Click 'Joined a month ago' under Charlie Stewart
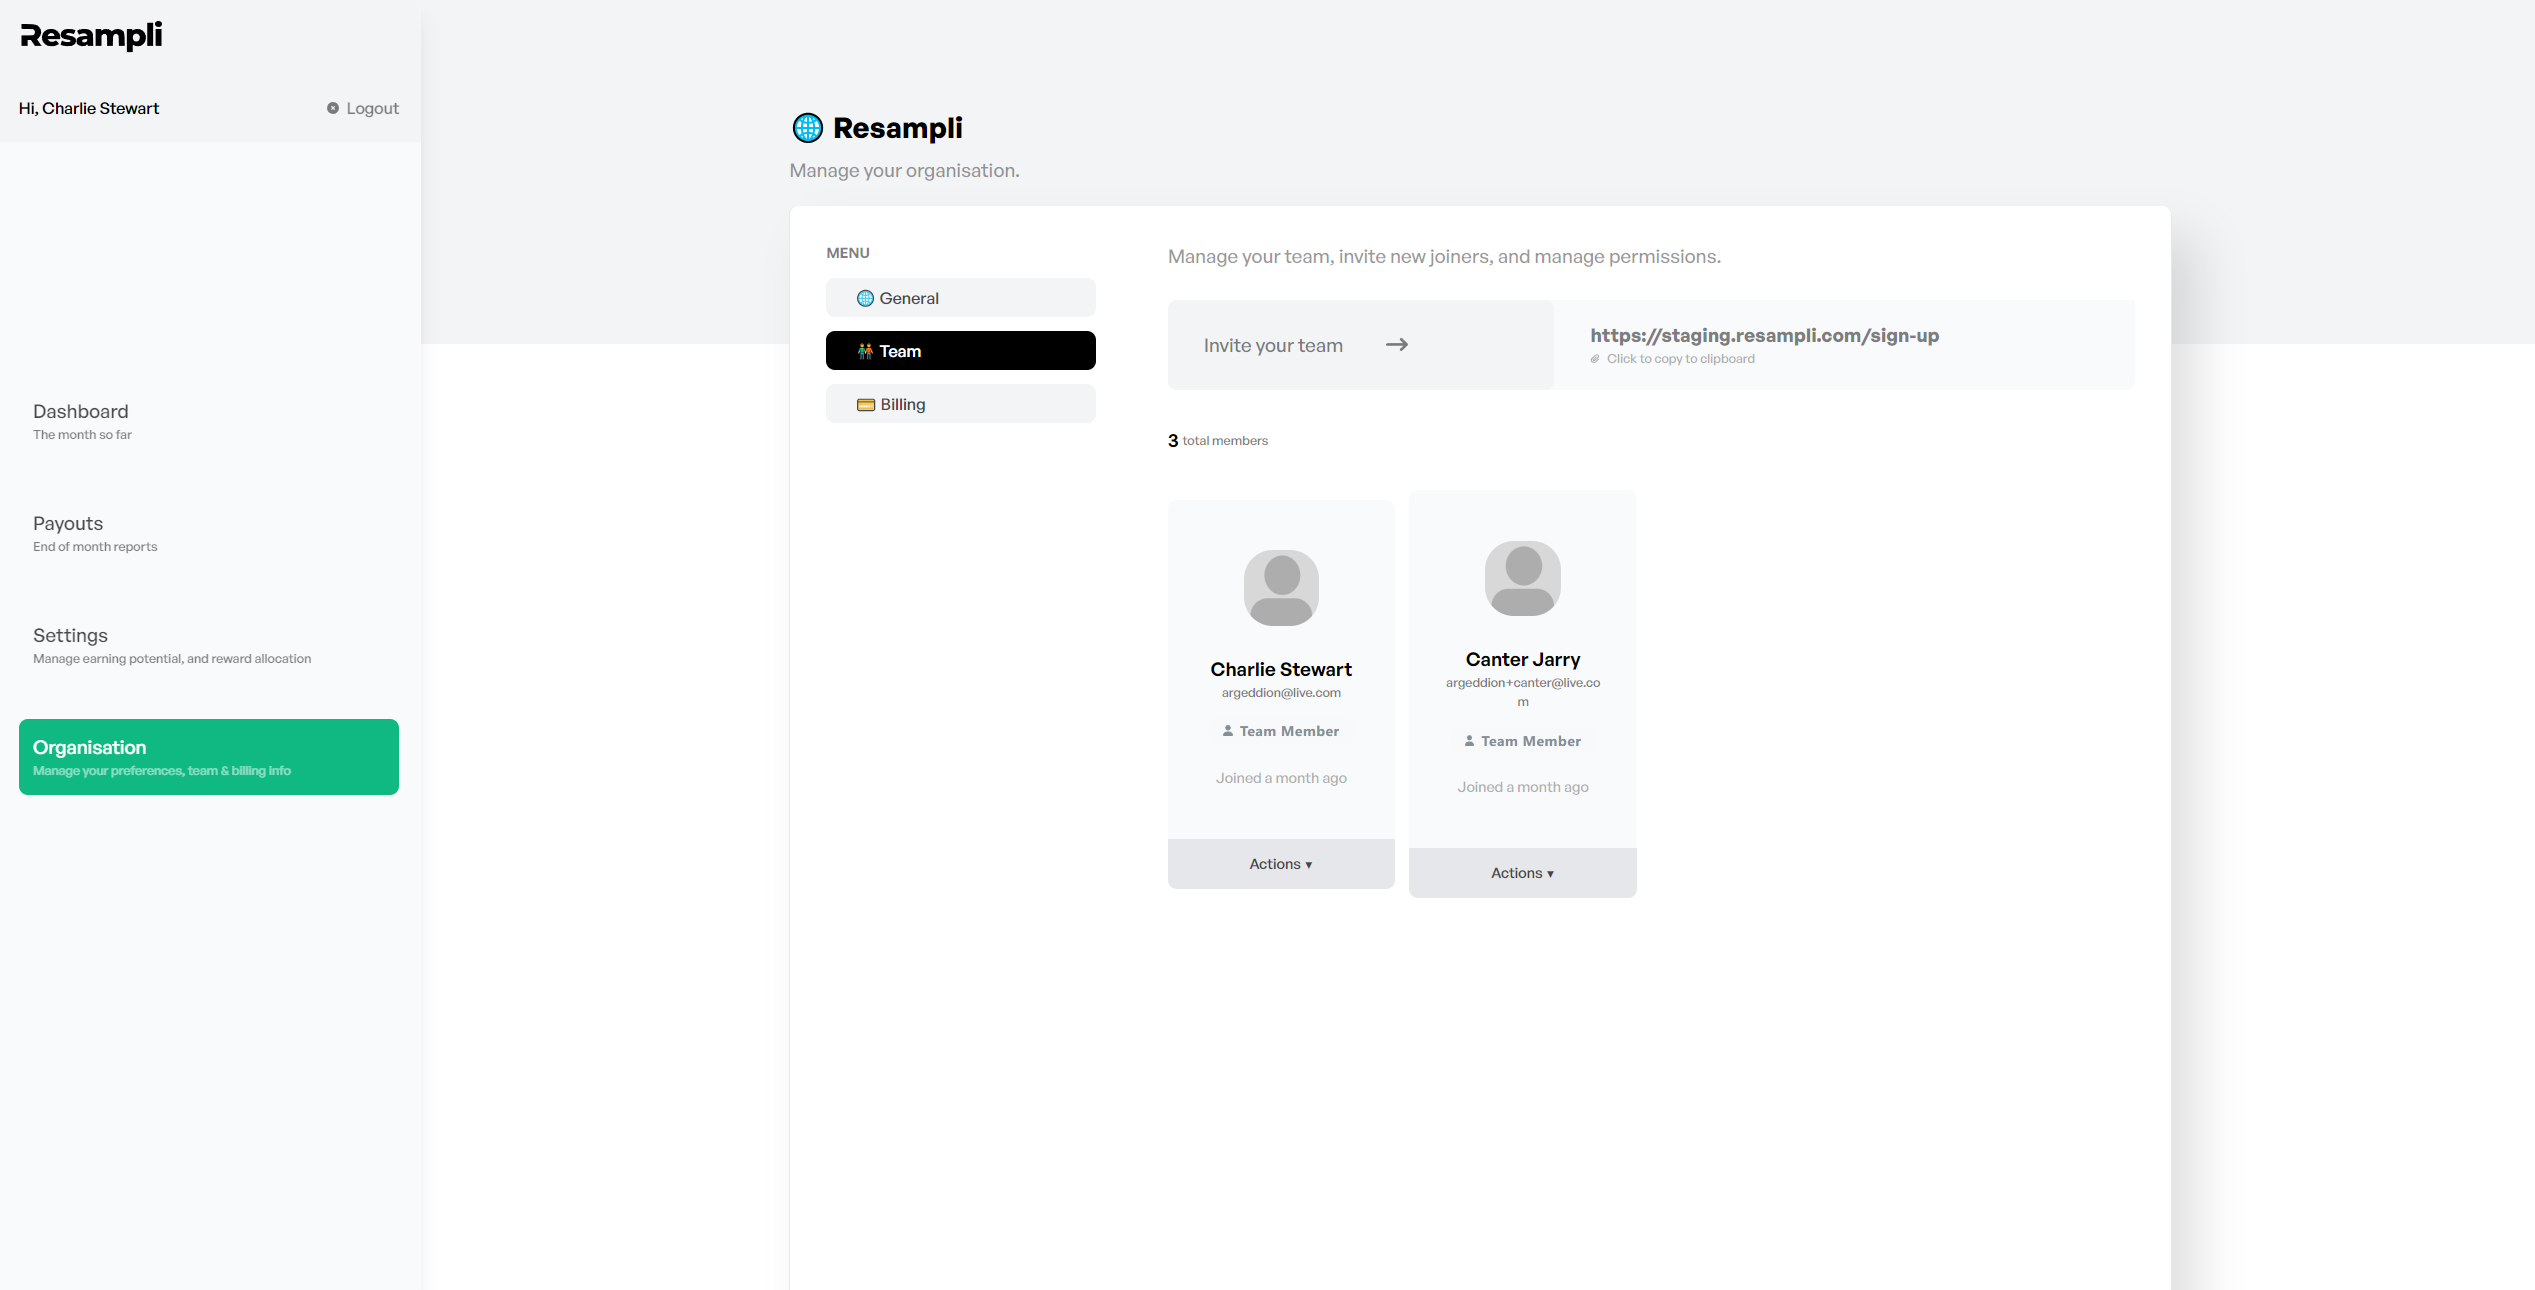 pyautogui.click(x=1281, y=778)
